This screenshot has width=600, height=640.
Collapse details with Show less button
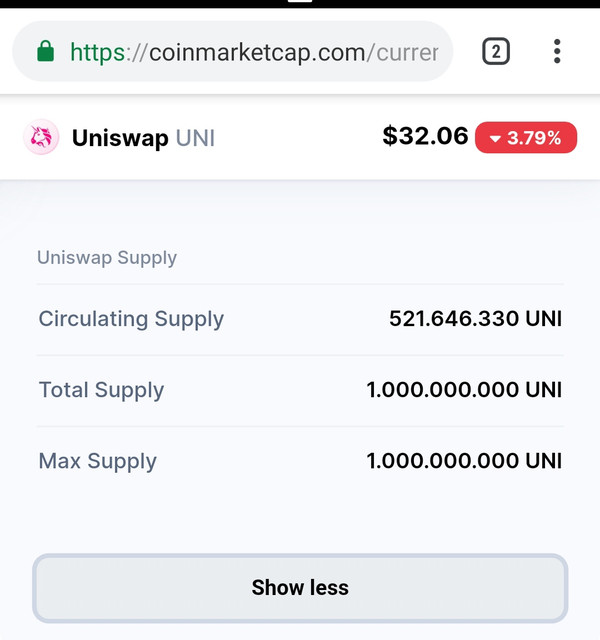point(300,588)
